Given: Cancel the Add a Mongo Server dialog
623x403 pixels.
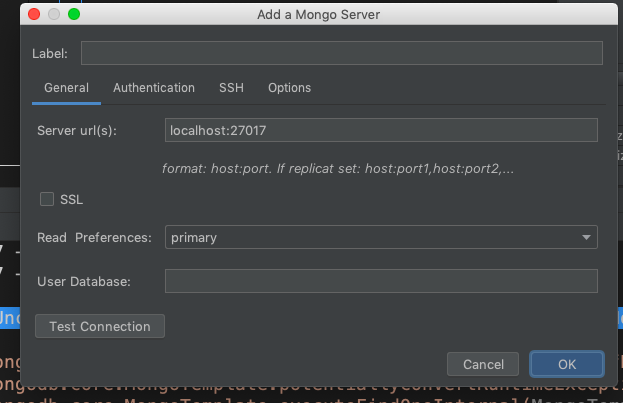Looking at the screenshot, I should tap(483, 364).
